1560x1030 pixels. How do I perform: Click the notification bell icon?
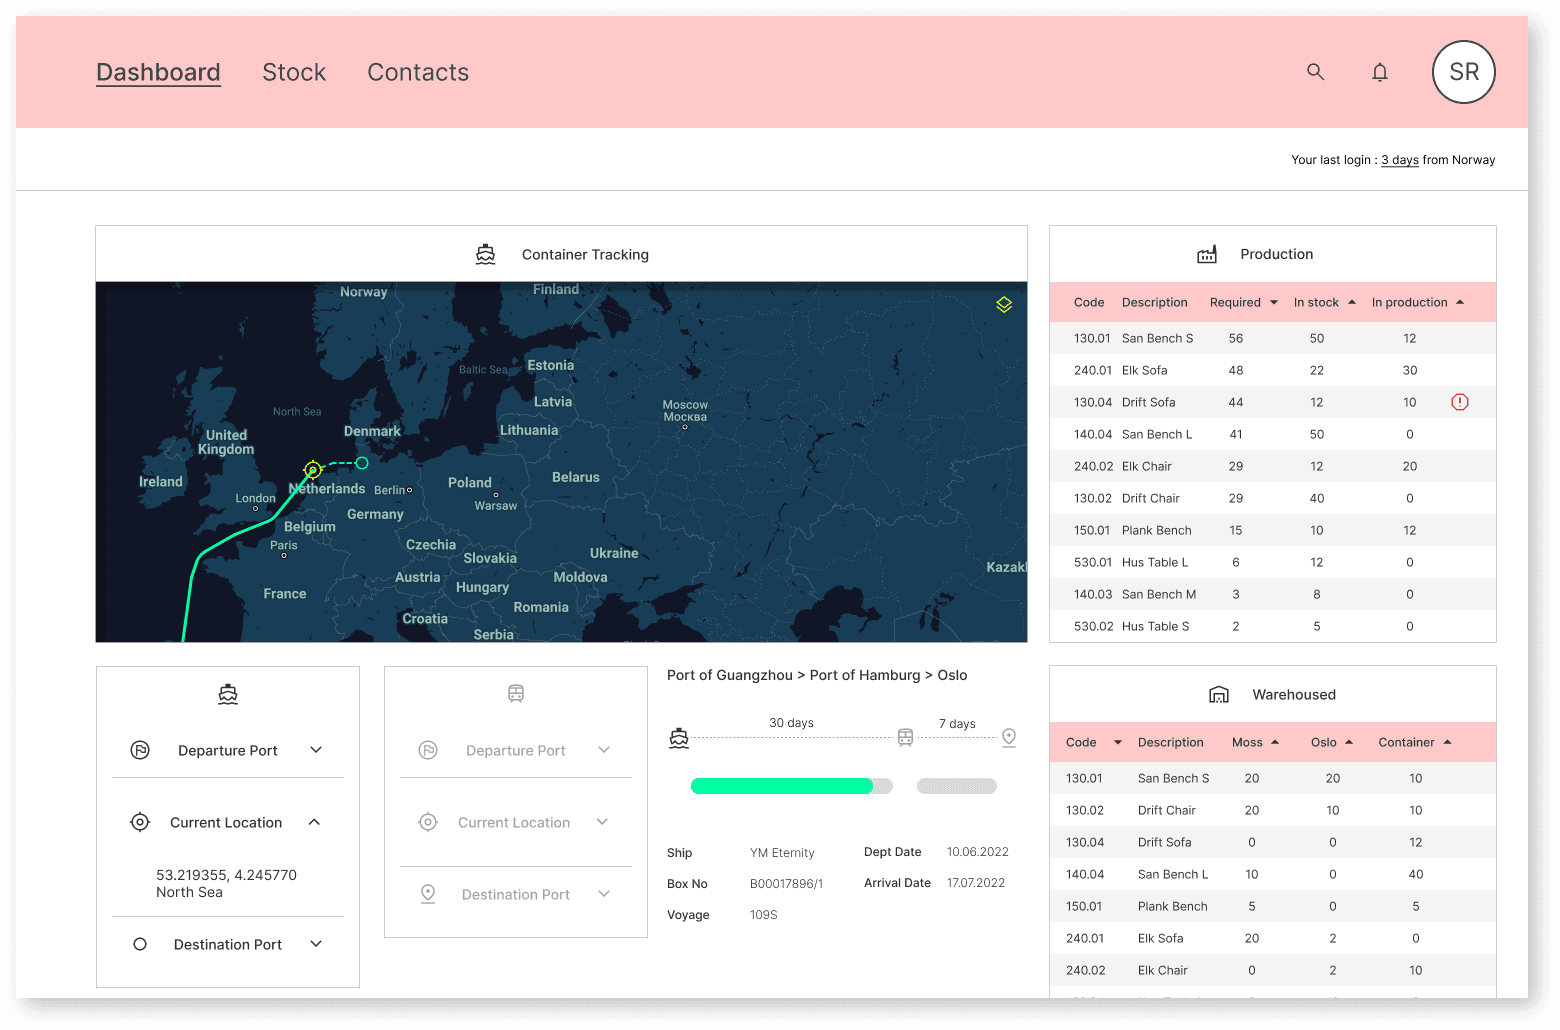click(1379, 72)
